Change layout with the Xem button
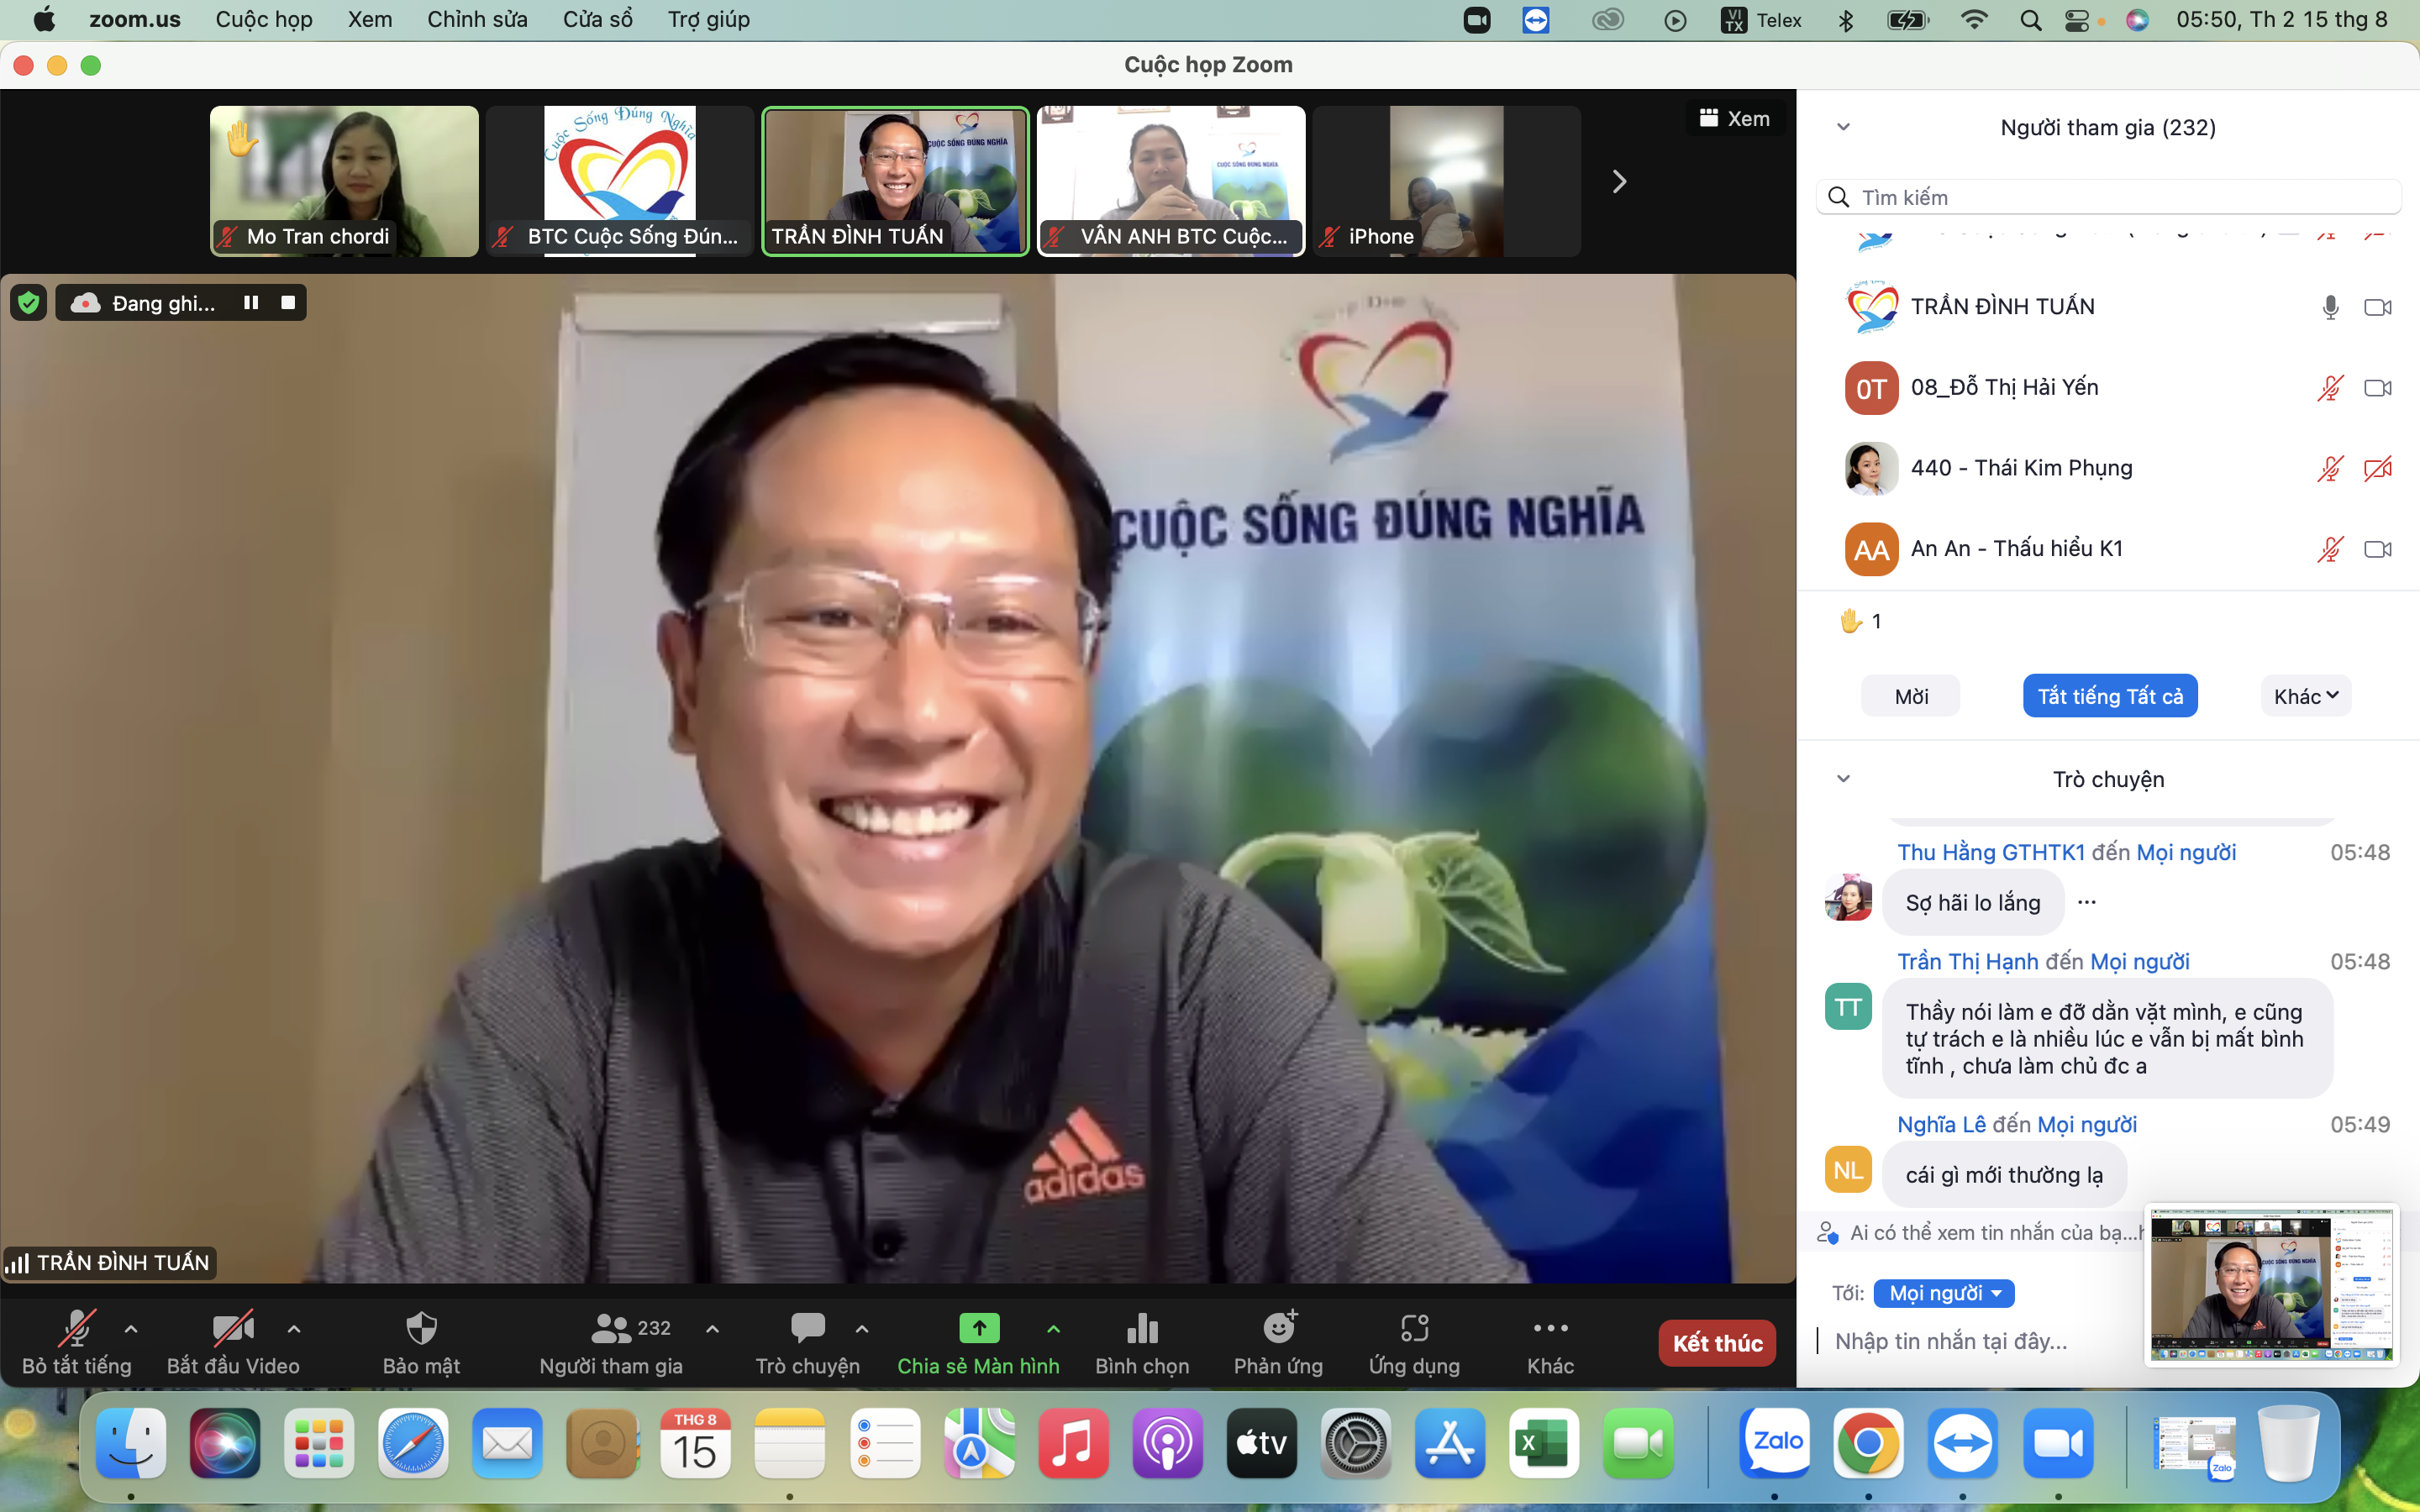The image size is (2420, 1512). (x=1735, y=118)
